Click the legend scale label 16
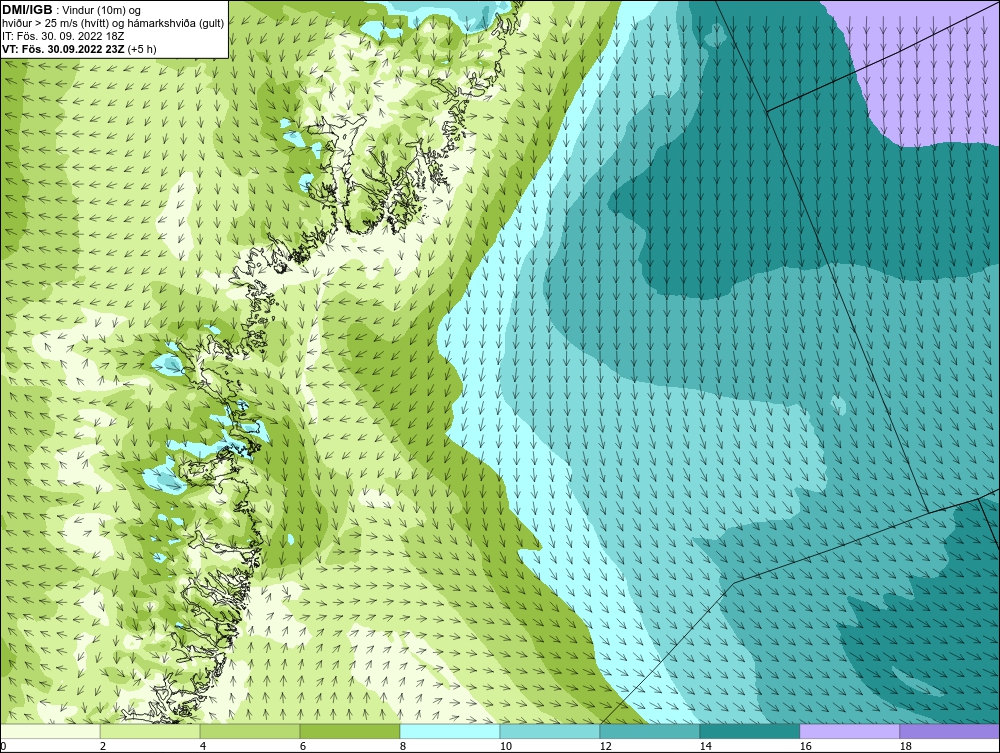 point(805,746)
